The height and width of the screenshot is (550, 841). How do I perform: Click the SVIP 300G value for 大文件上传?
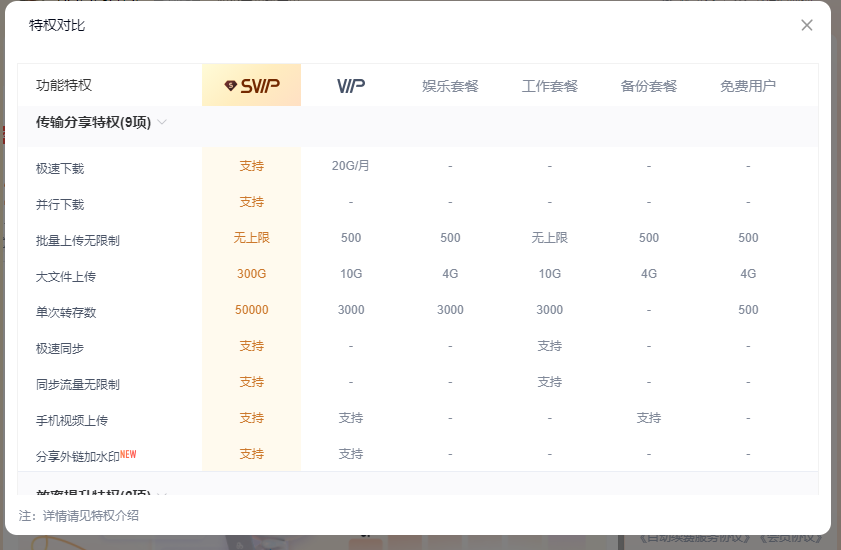pyautogui.click(x=252, y=274)
